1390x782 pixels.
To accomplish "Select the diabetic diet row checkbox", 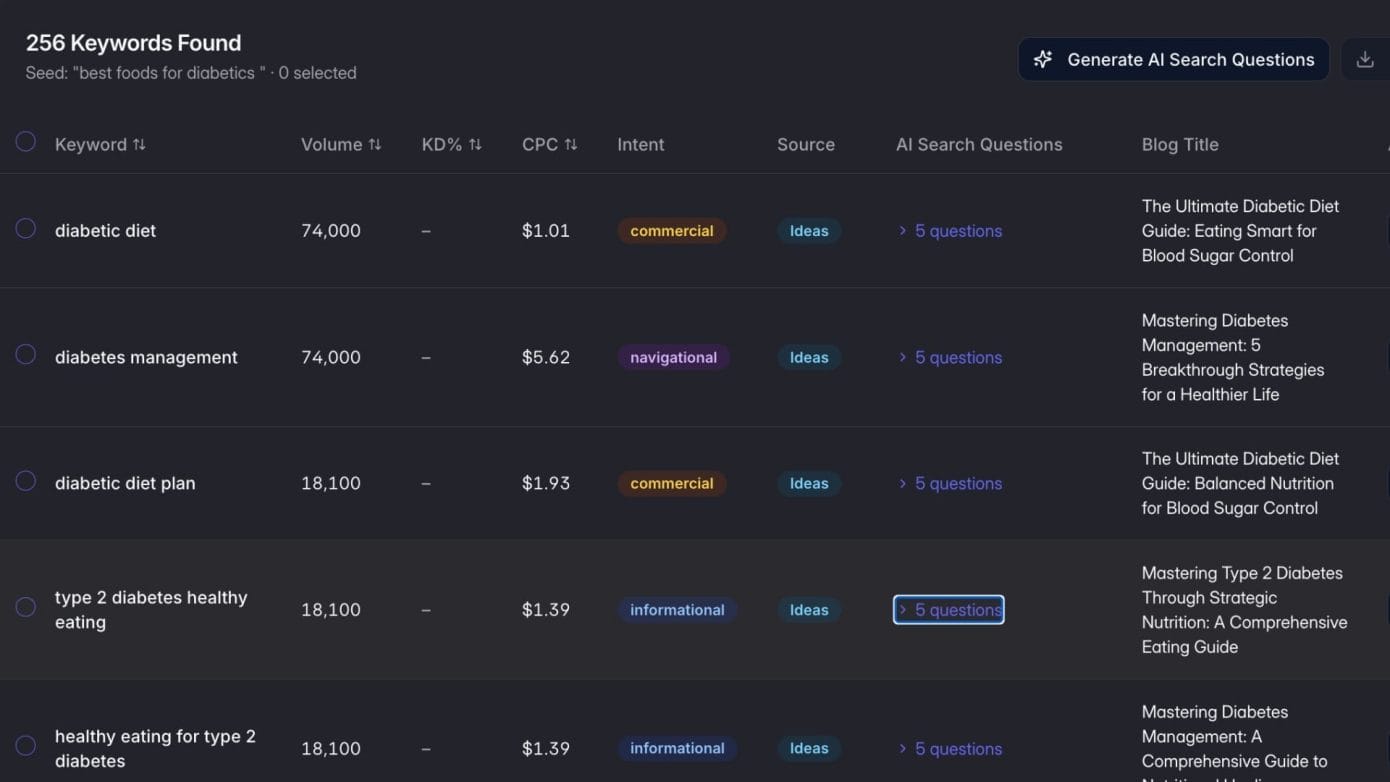I will click(26, 229).
